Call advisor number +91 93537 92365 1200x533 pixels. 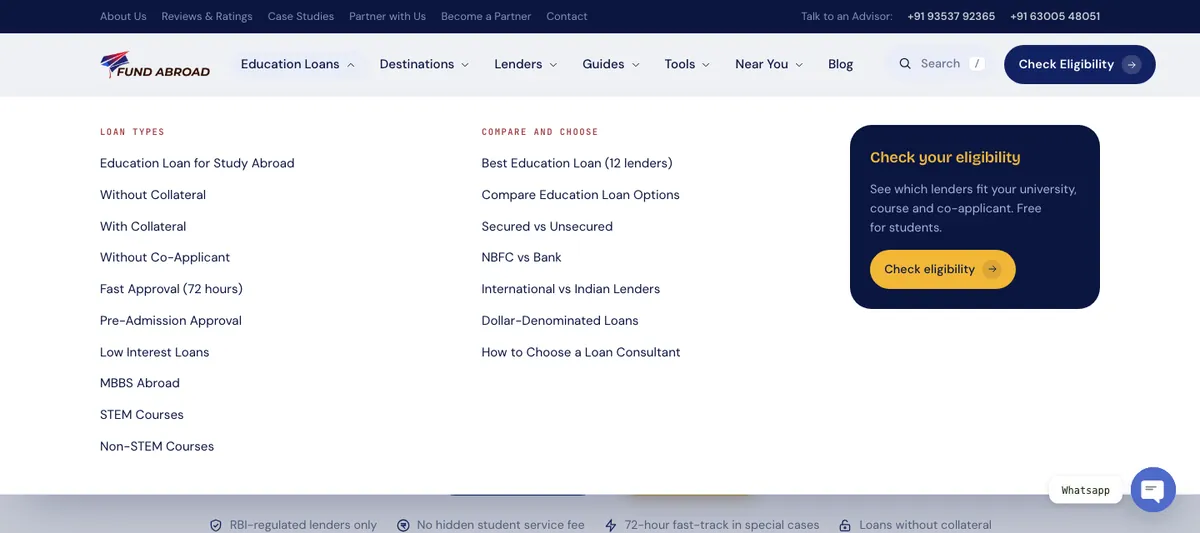click(951, 16)
